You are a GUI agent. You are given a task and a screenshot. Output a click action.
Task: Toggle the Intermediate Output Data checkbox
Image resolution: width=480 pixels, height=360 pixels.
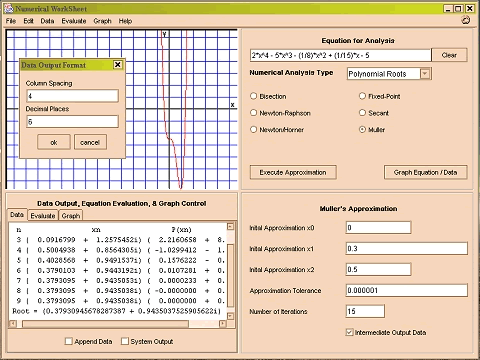point(349,332)
